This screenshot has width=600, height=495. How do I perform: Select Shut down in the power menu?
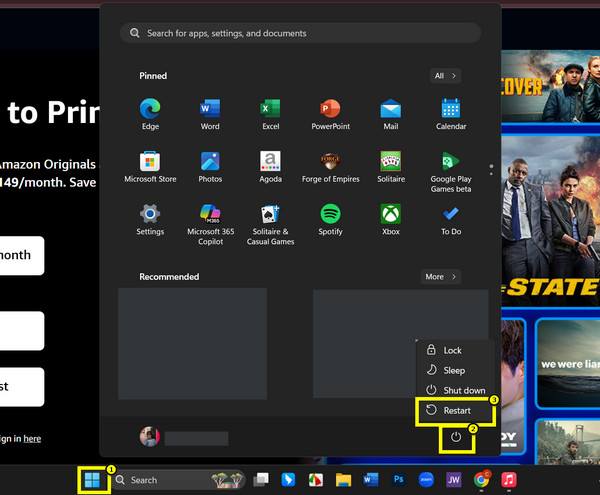(454, 390)
